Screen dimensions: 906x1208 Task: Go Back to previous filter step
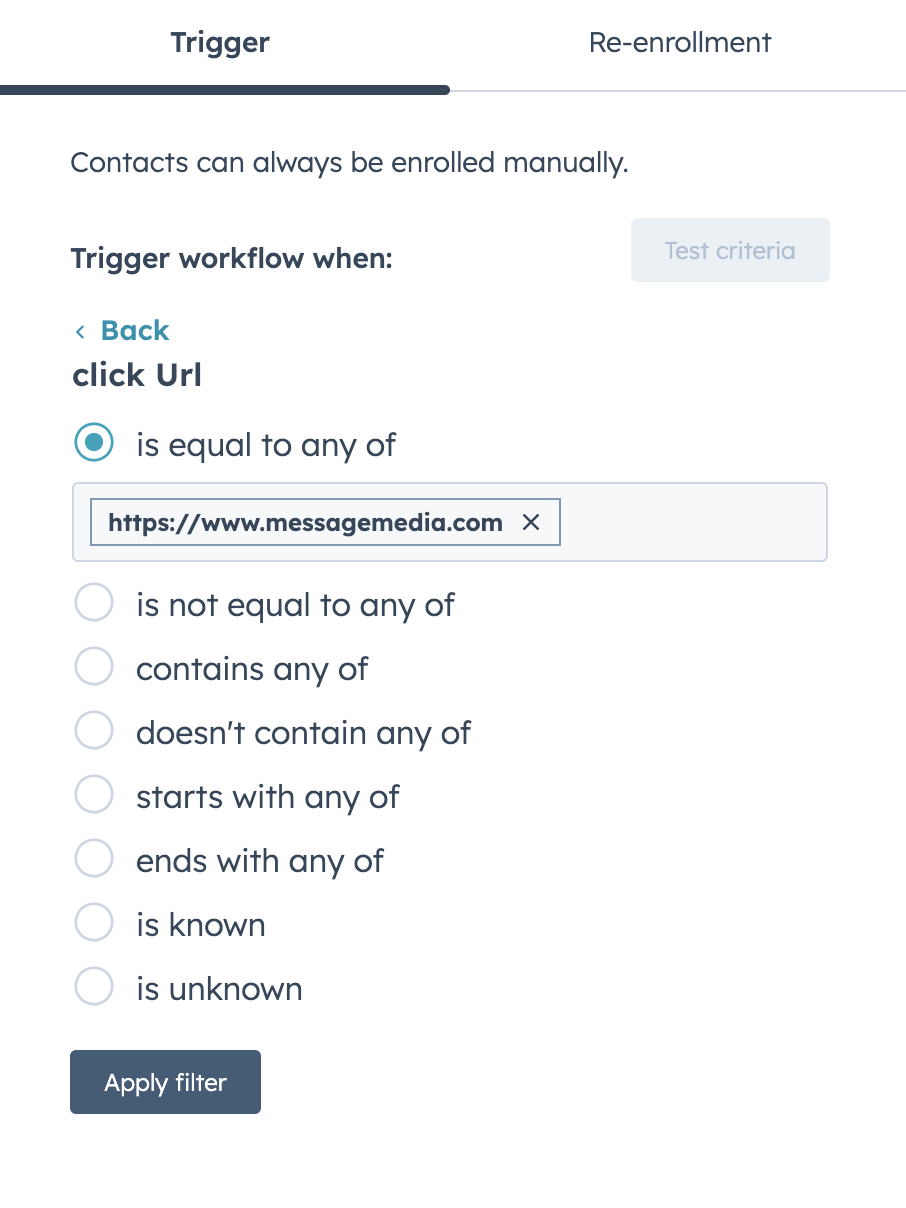[122, 331]
